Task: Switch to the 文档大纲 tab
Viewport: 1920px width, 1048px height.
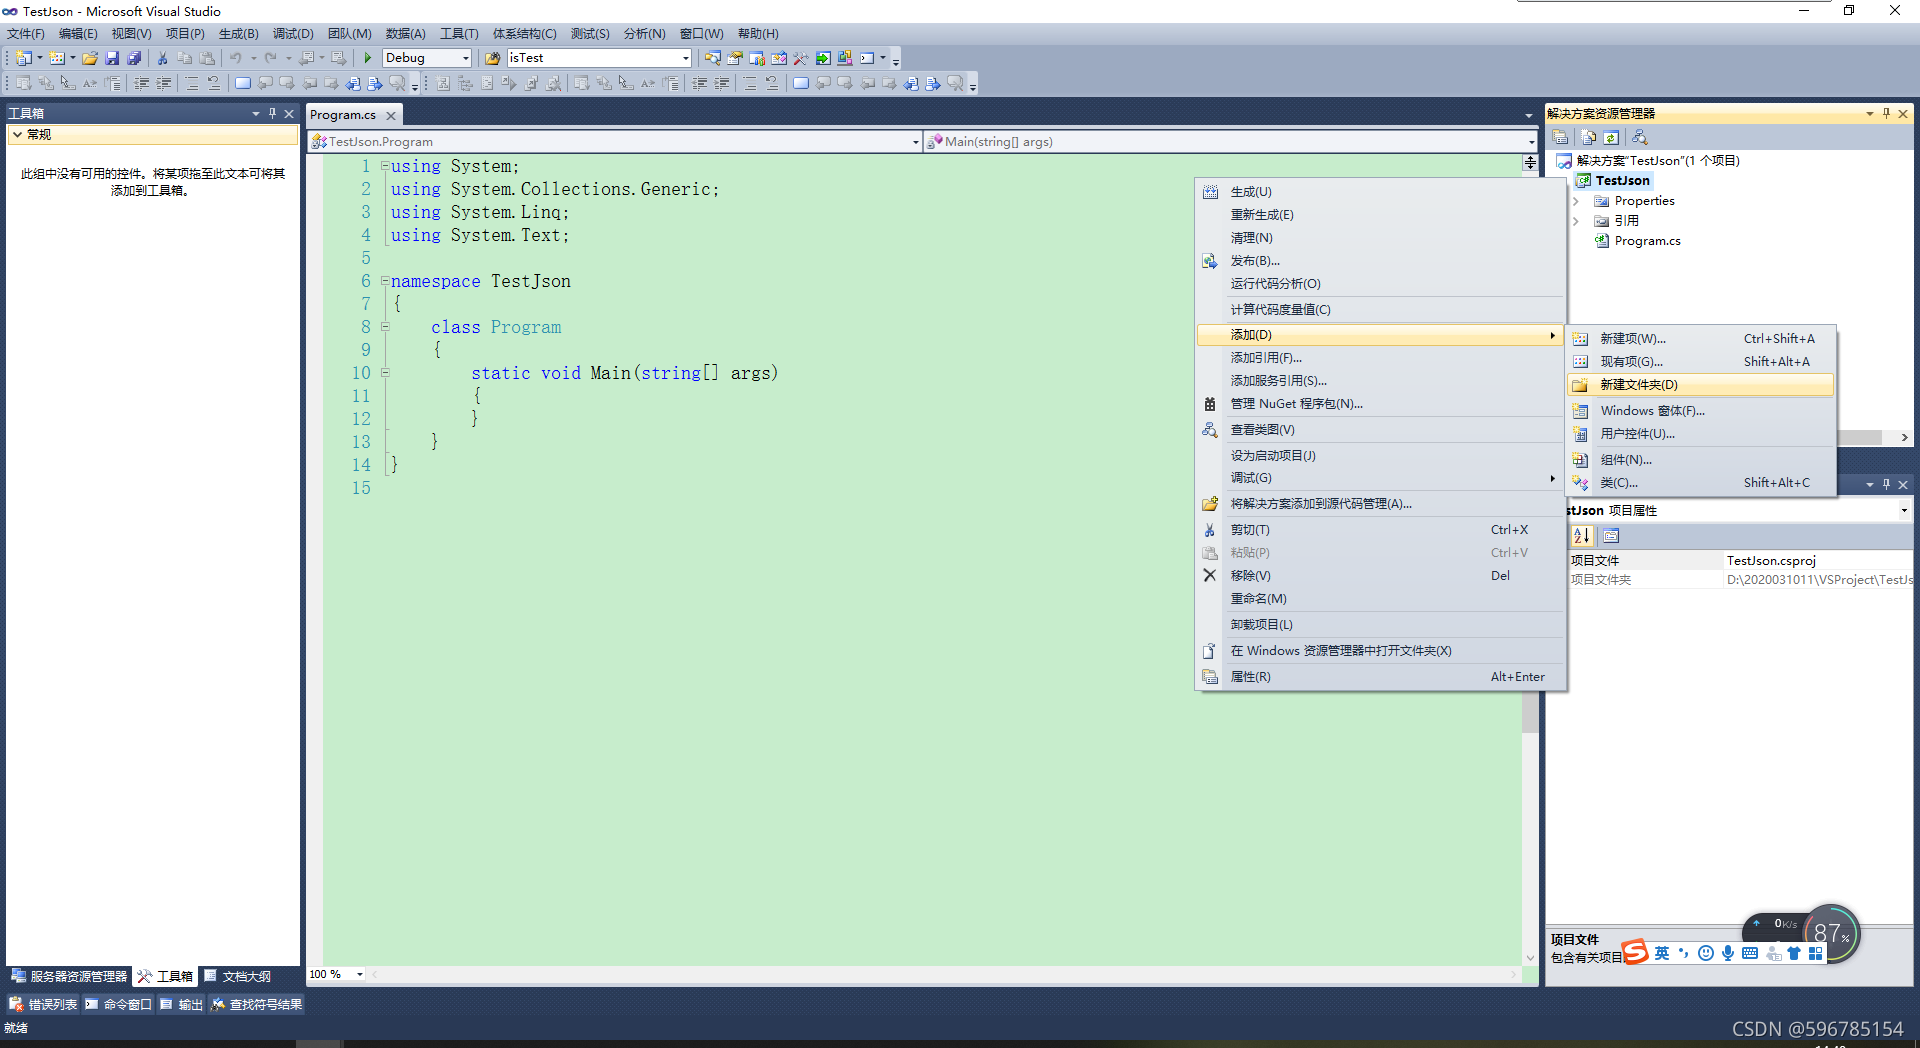Action: click(x=237, y=976)
